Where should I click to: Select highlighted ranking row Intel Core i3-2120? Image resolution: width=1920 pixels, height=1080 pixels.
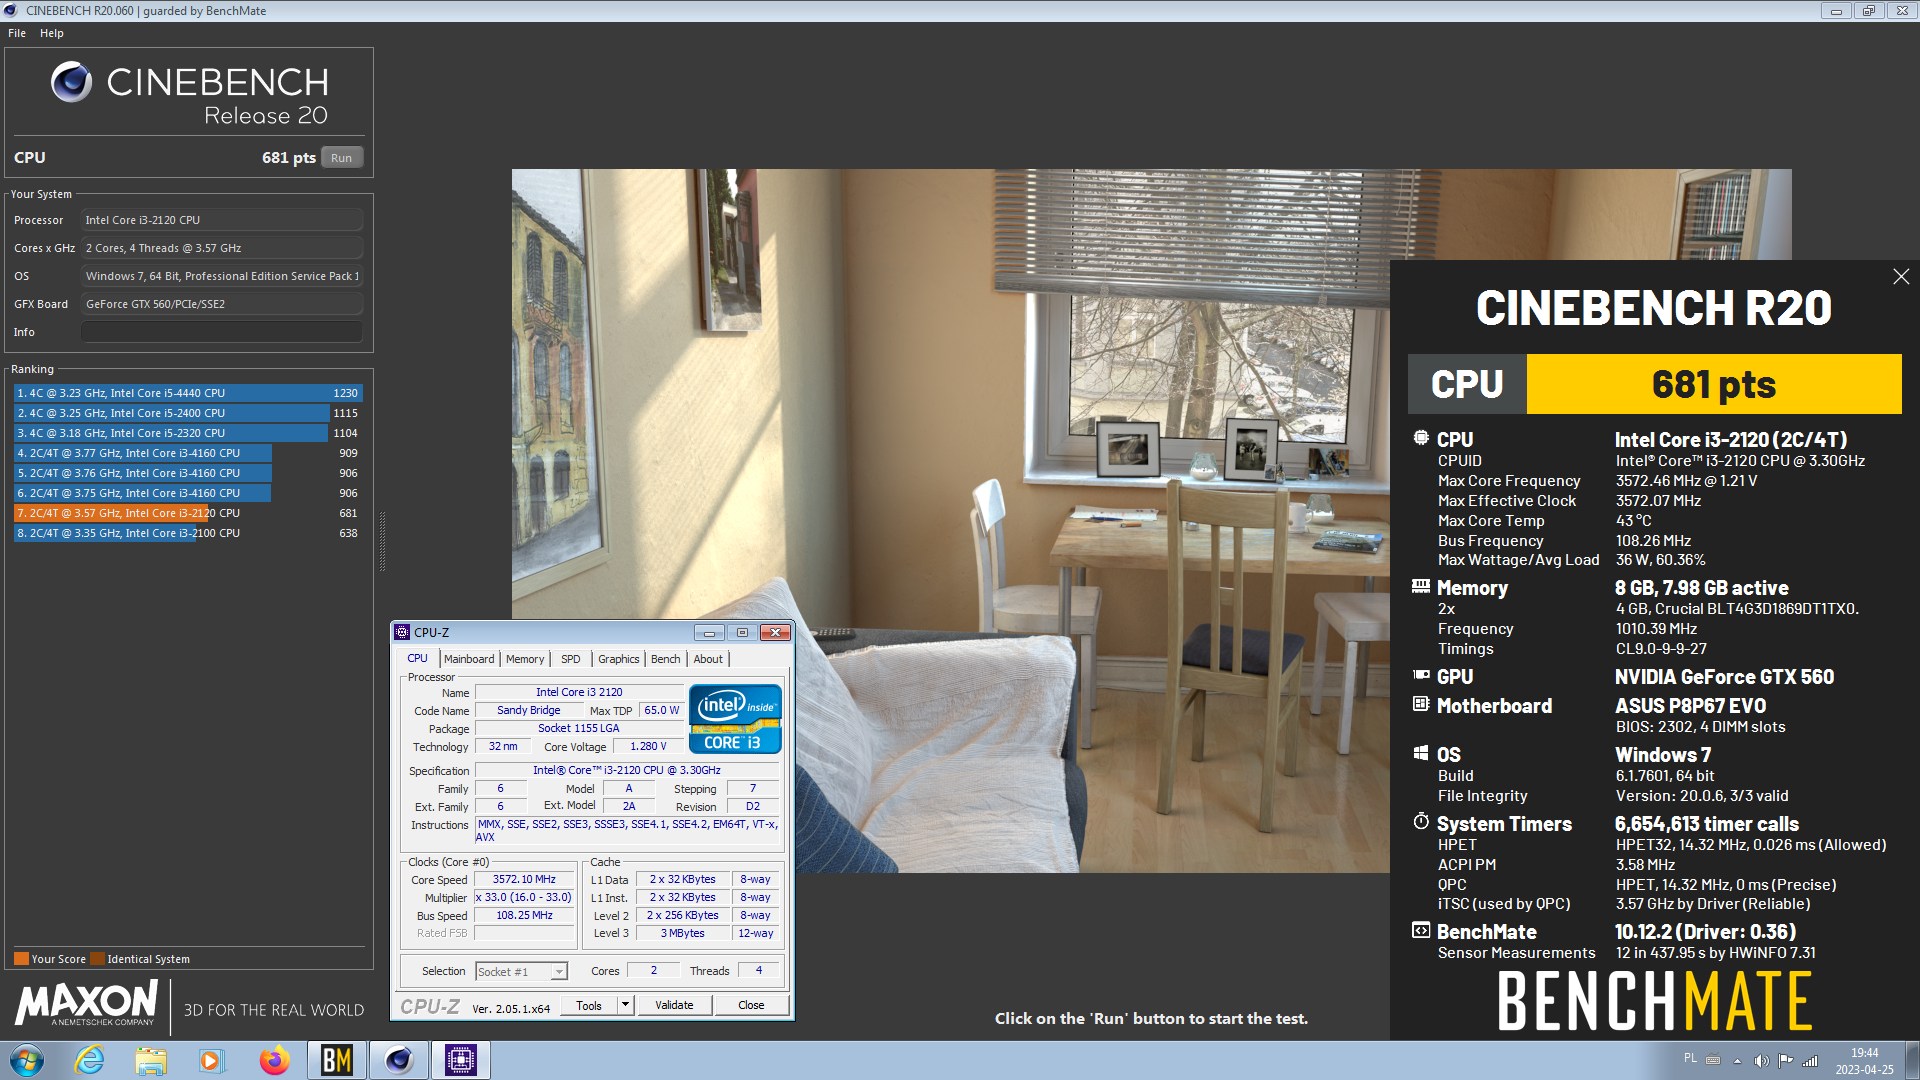click(188, 513)
